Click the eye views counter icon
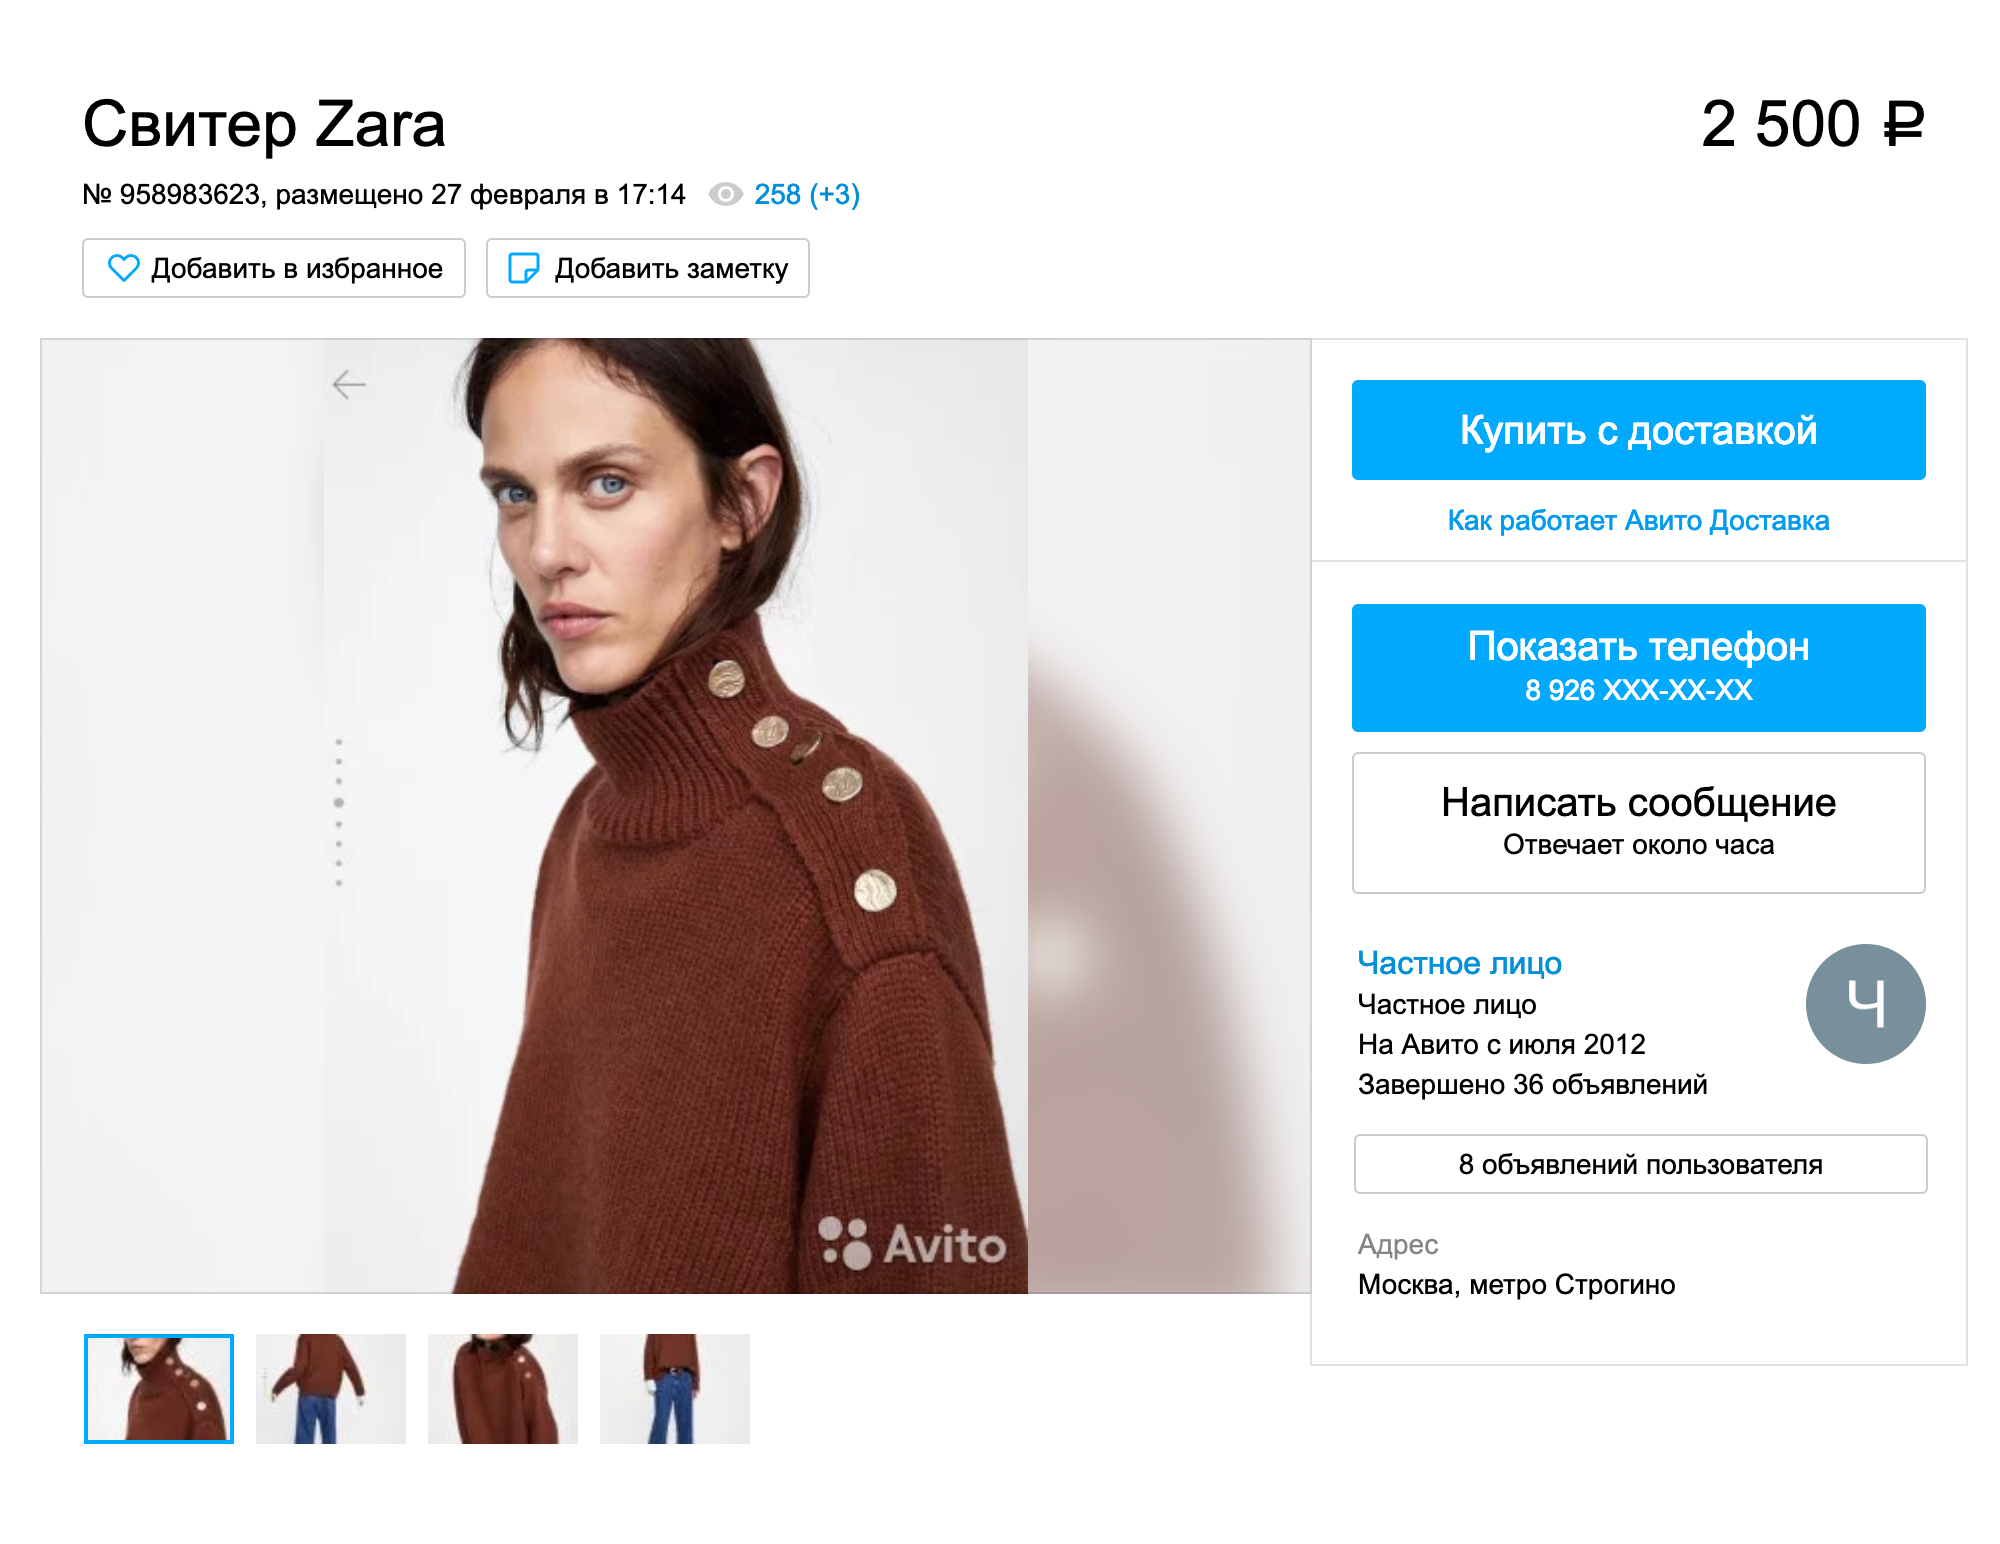2000x1544 pixels. click(x=725, y=194)
